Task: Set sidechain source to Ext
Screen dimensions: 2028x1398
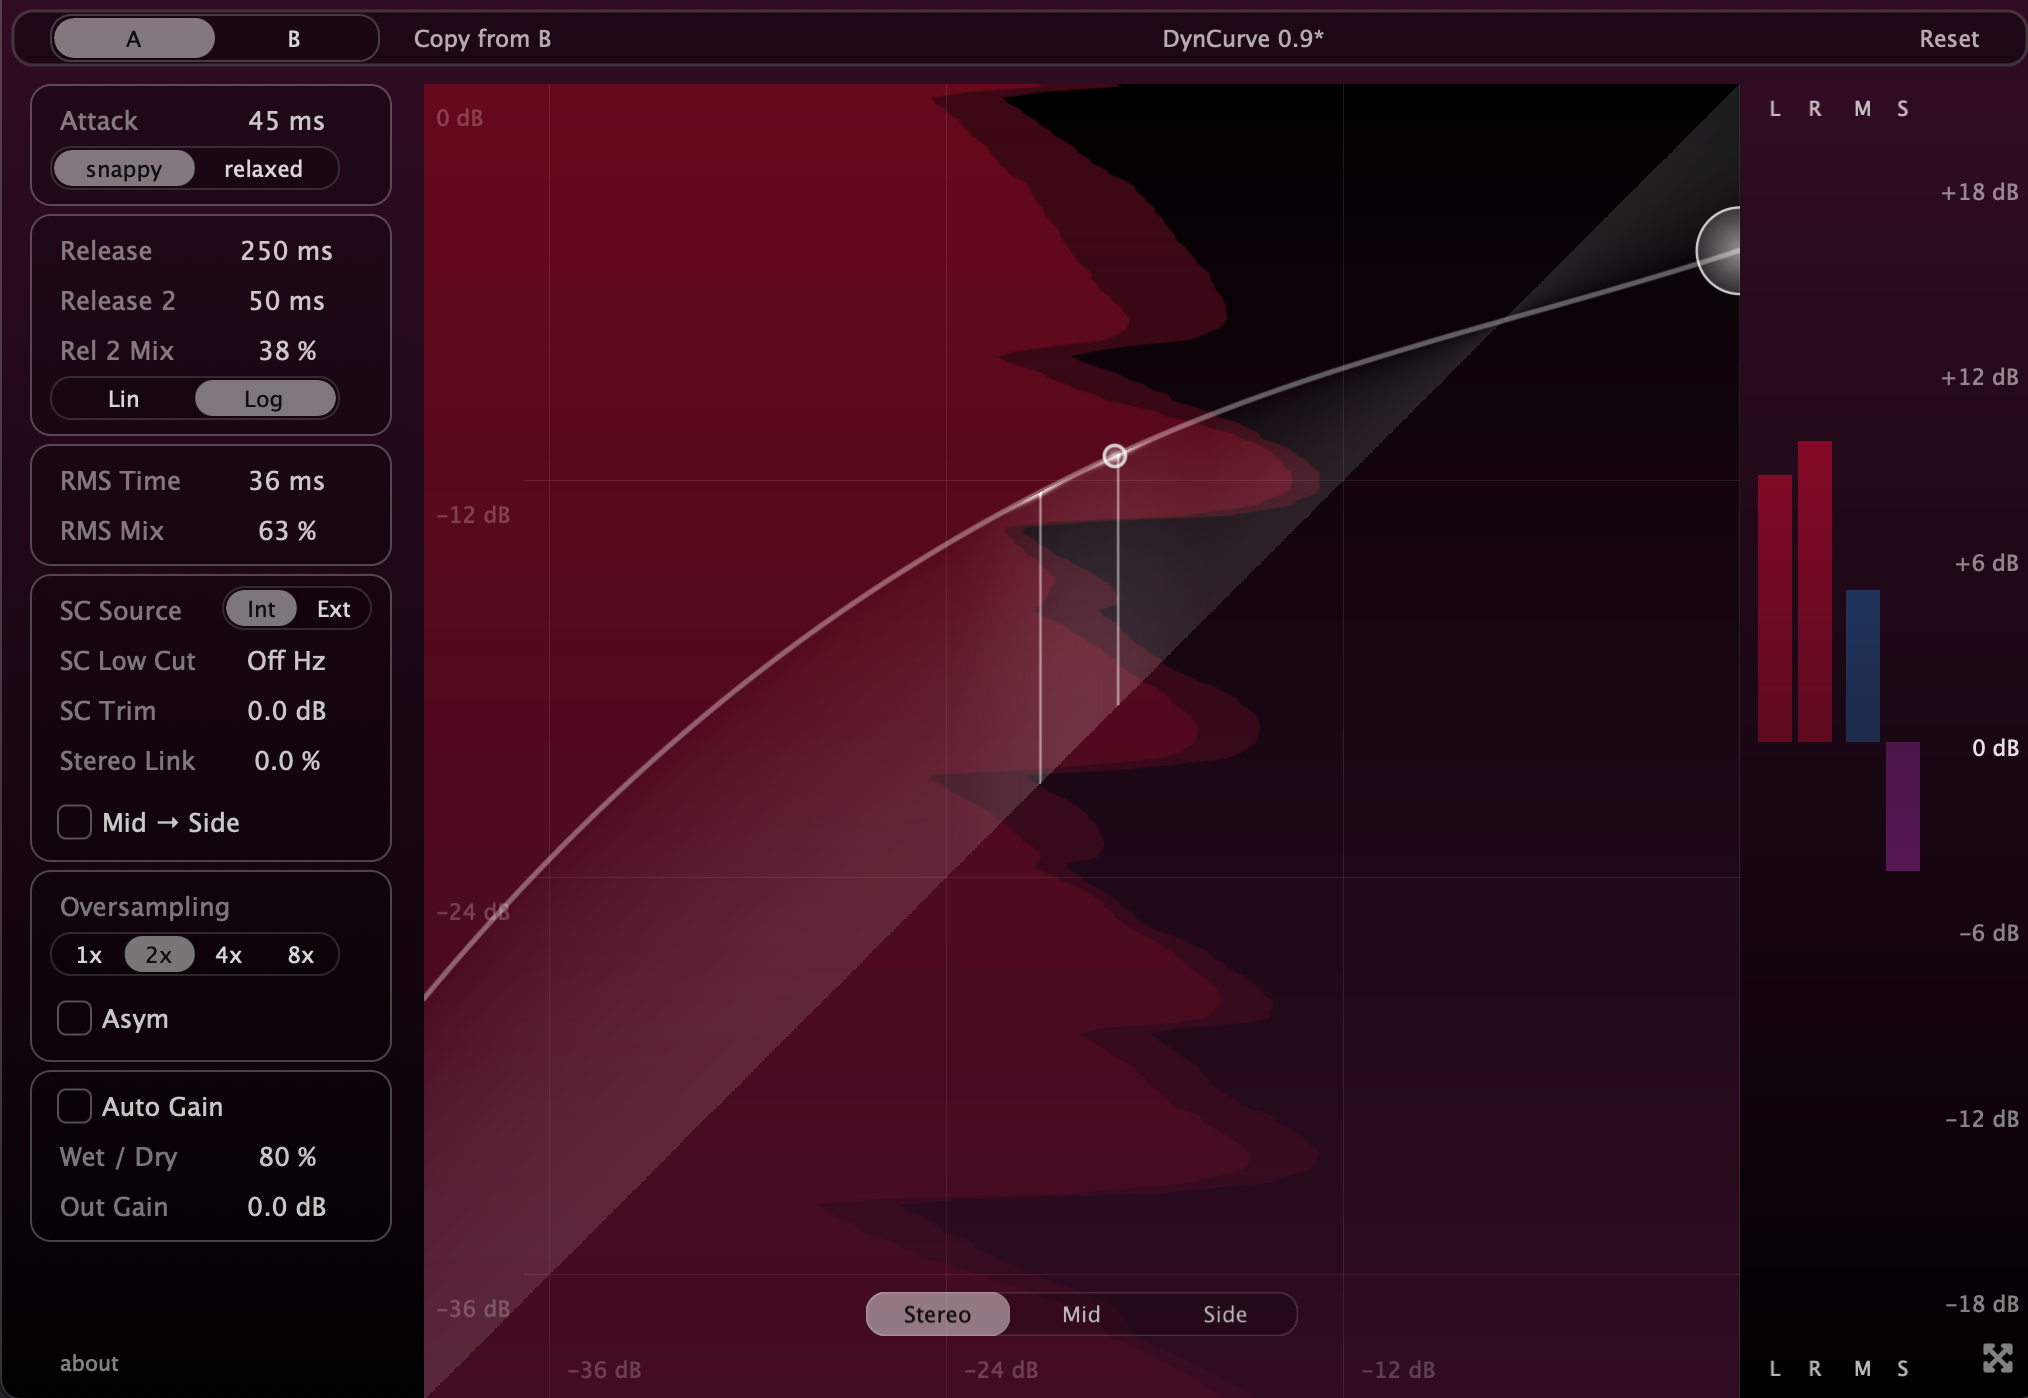Action: (x=333, y=609)
